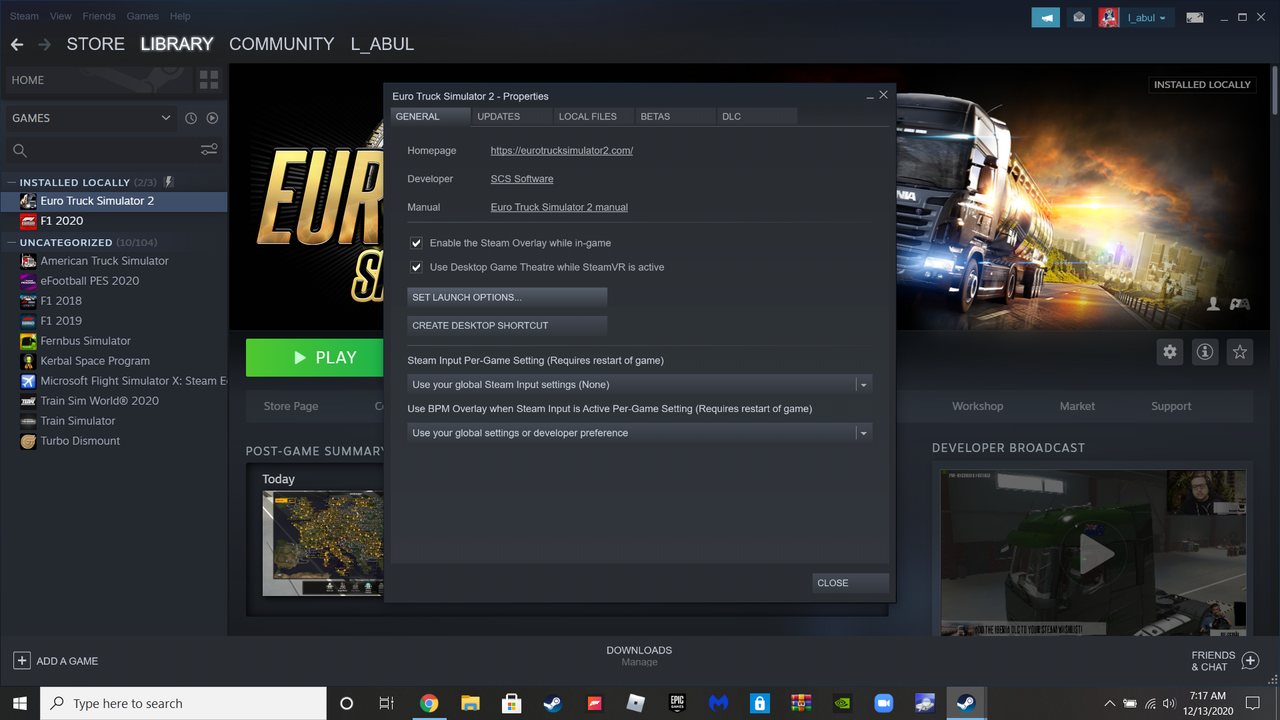Click the green Play button
The height and width of the screenshot is (720, 1280).
314,357
